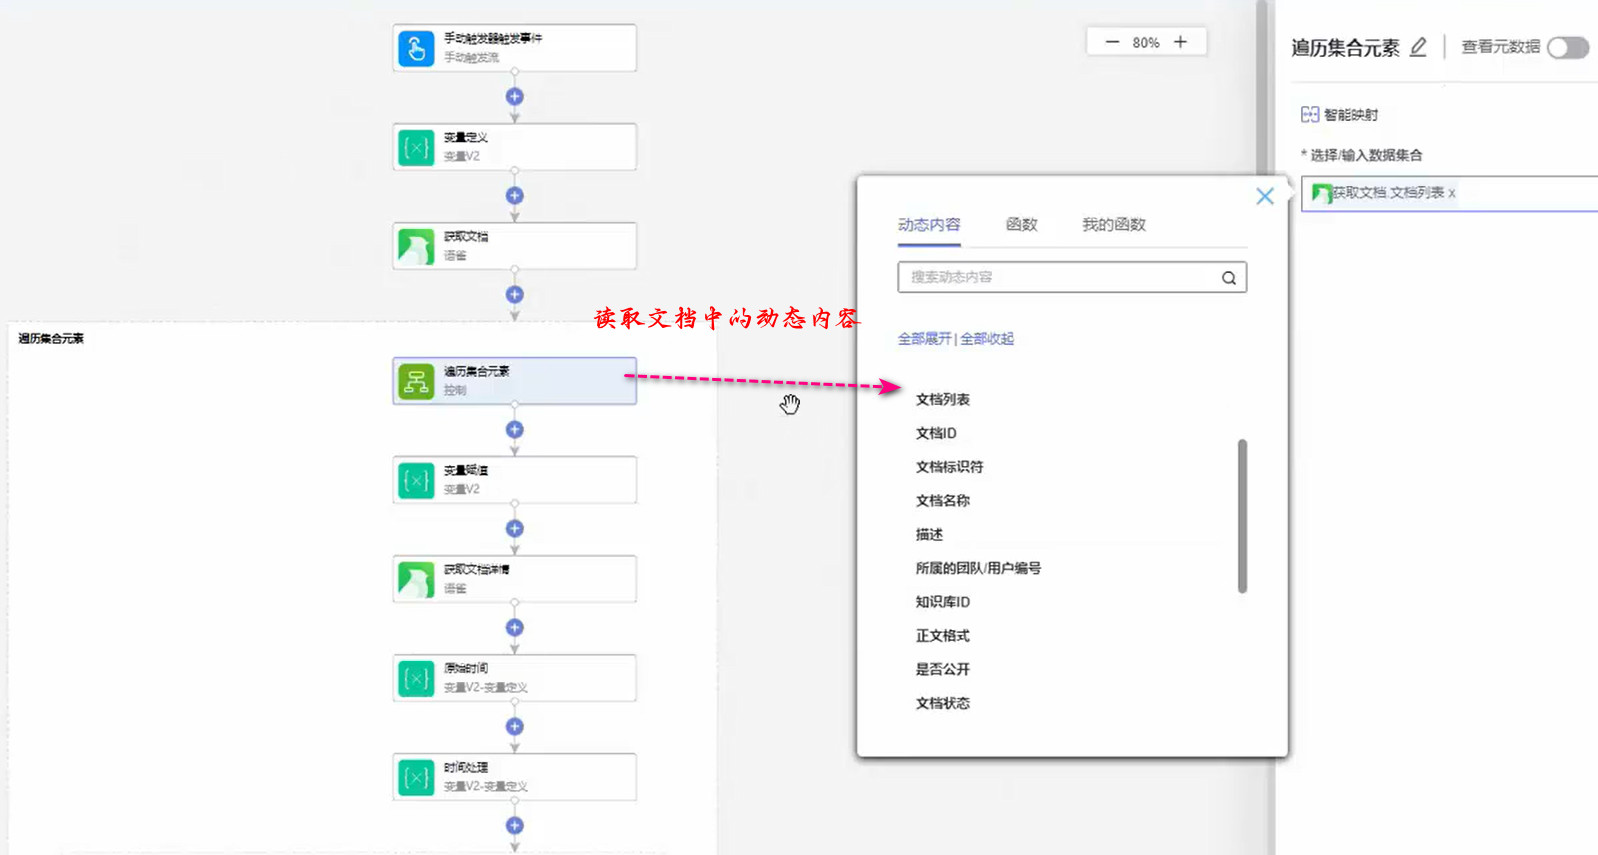The width and height of the screenshot is (1598, 855).
Task: Click the 遍历集合元素 heading in the right panel
Action: click(1345, 48)
